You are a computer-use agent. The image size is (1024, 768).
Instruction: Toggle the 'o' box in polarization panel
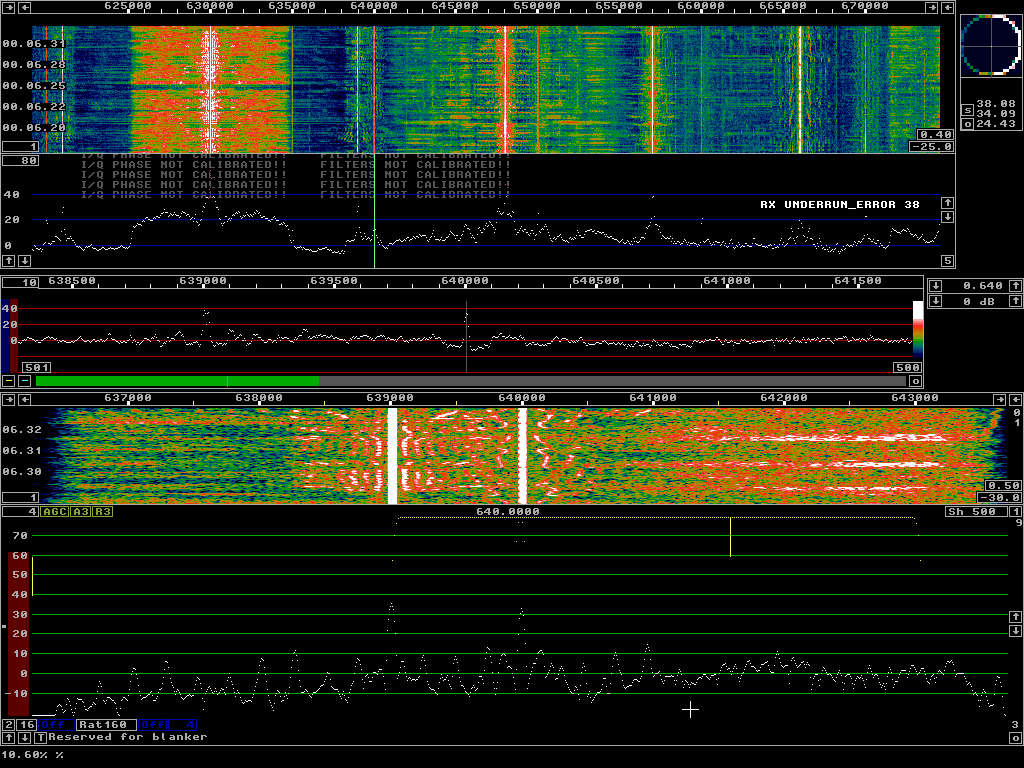(967, 123)
